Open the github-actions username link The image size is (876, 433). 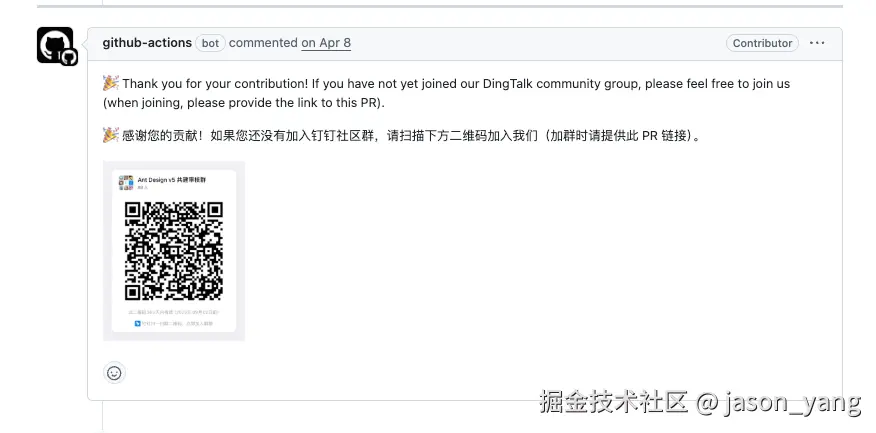click(x=147, y=43)
